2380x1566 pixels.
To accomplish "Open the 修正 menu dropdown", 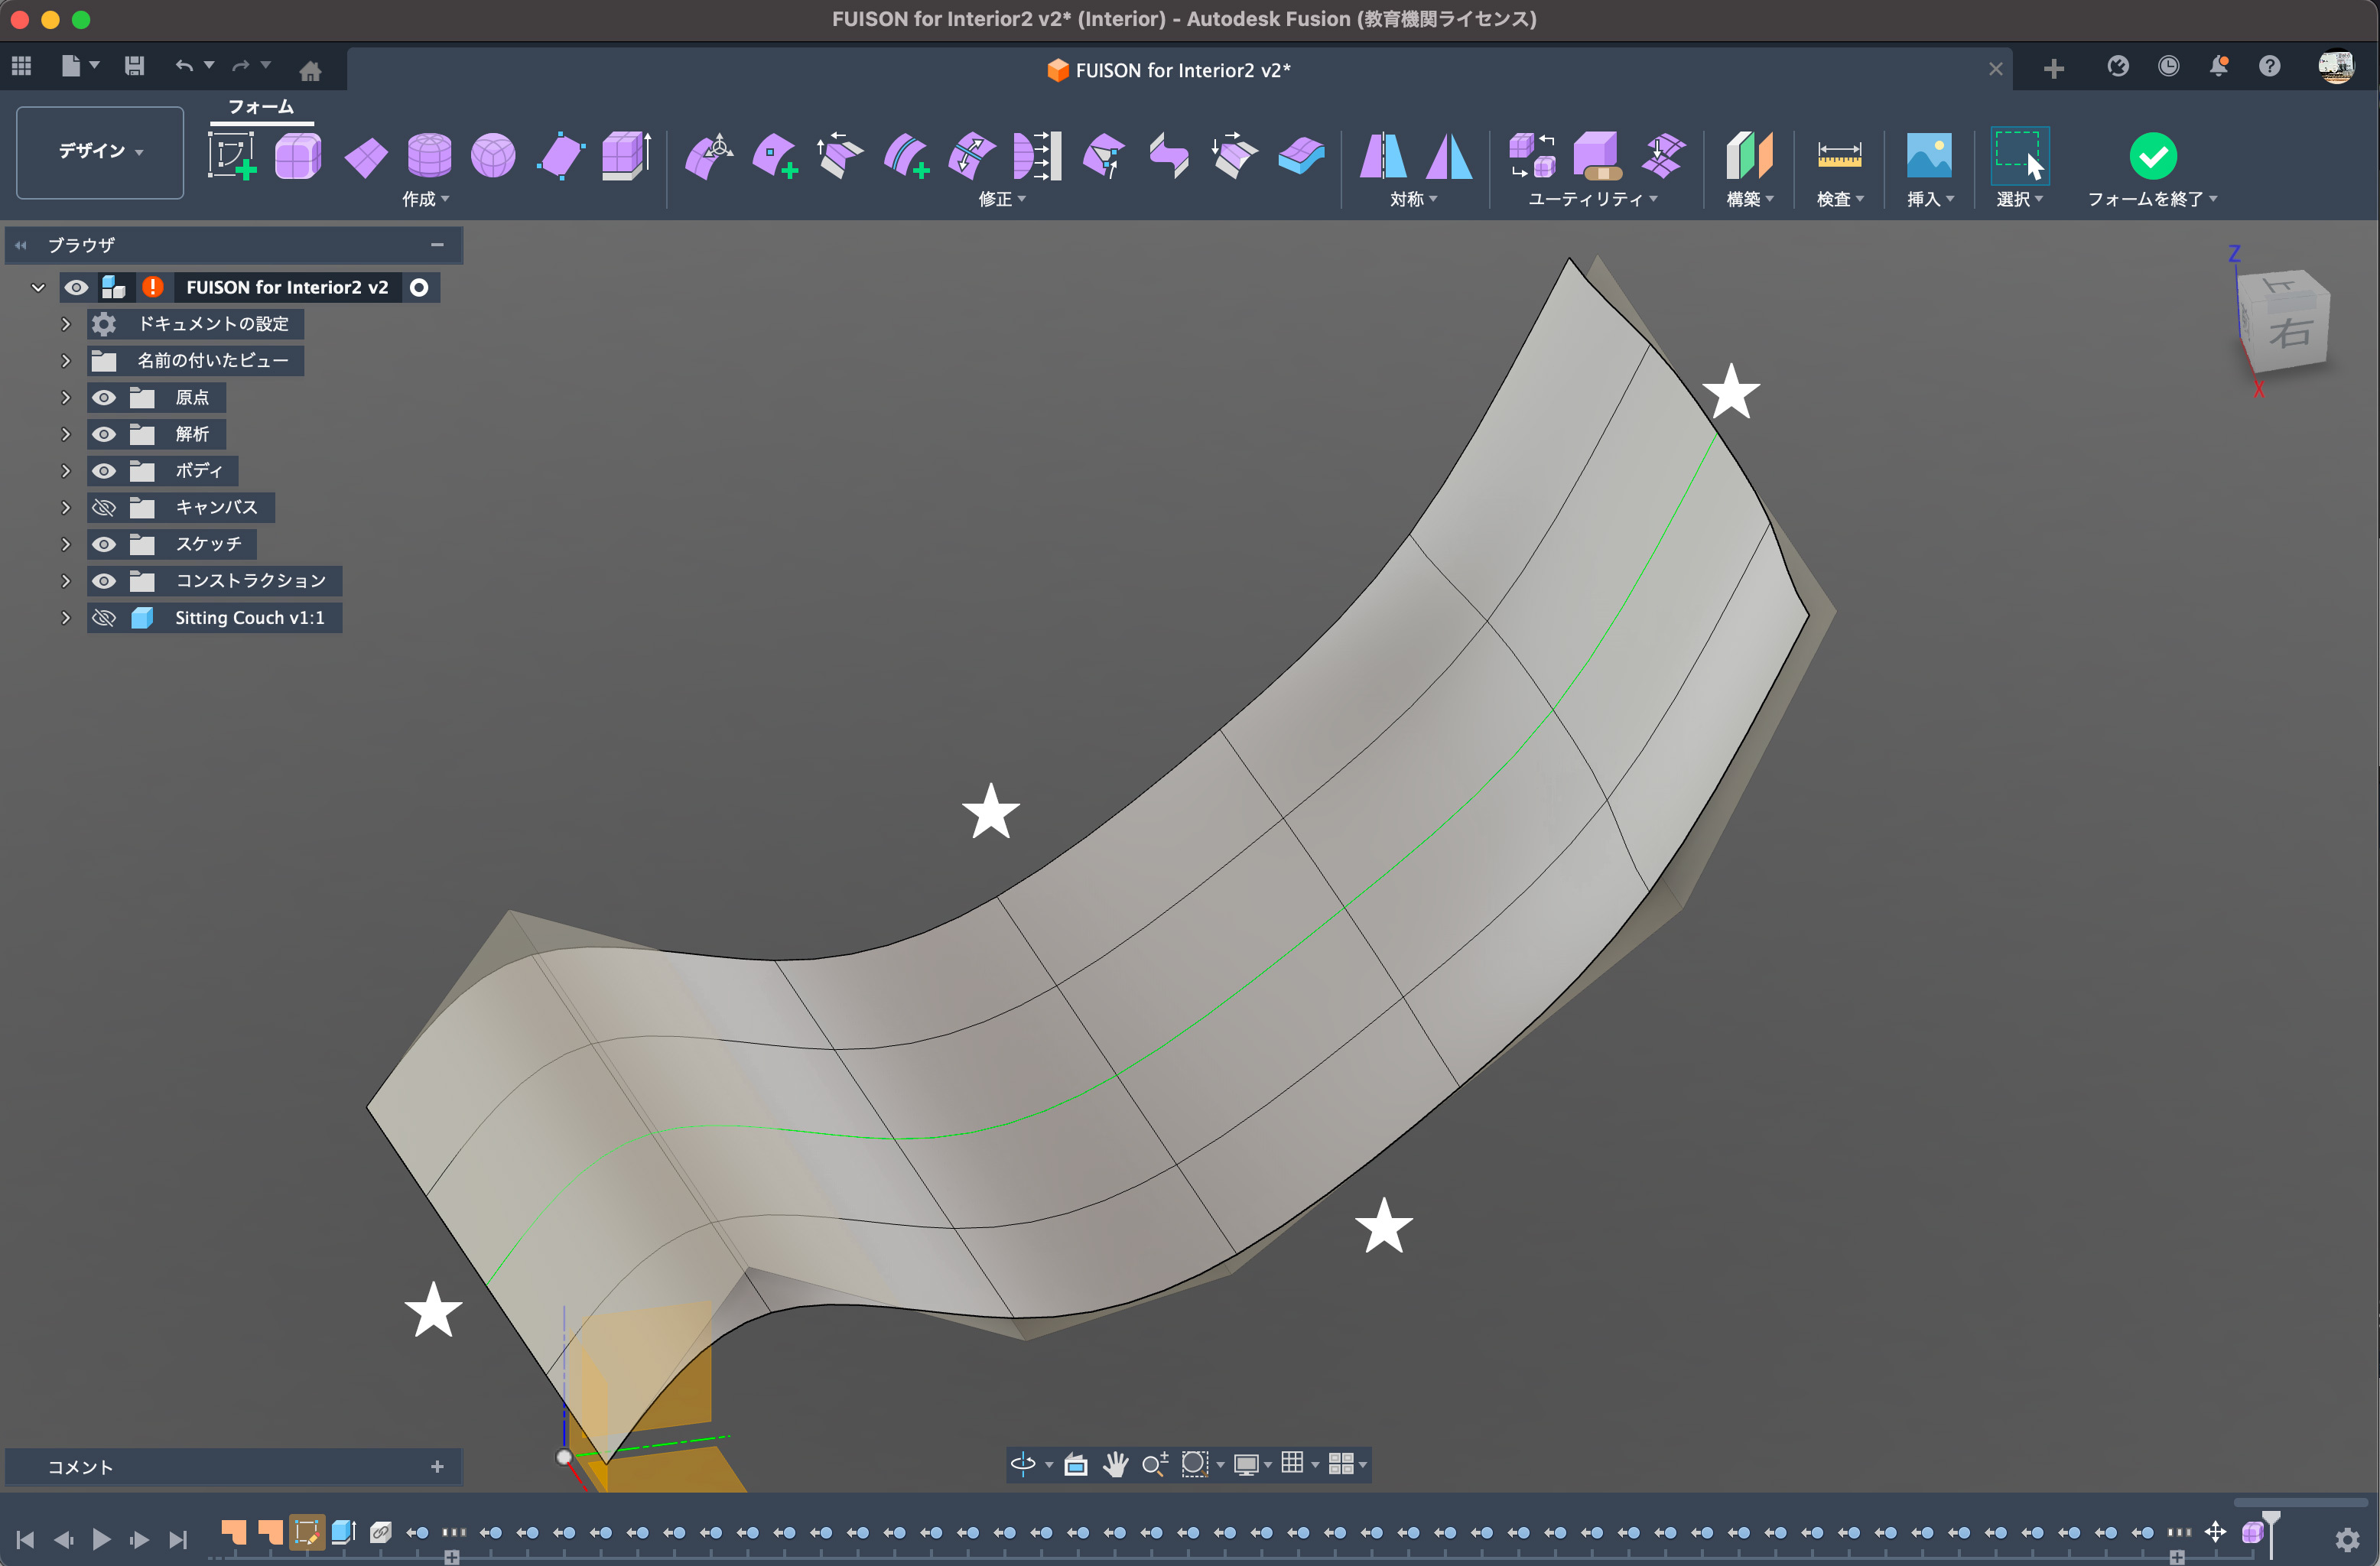I will pos(1001,199).
